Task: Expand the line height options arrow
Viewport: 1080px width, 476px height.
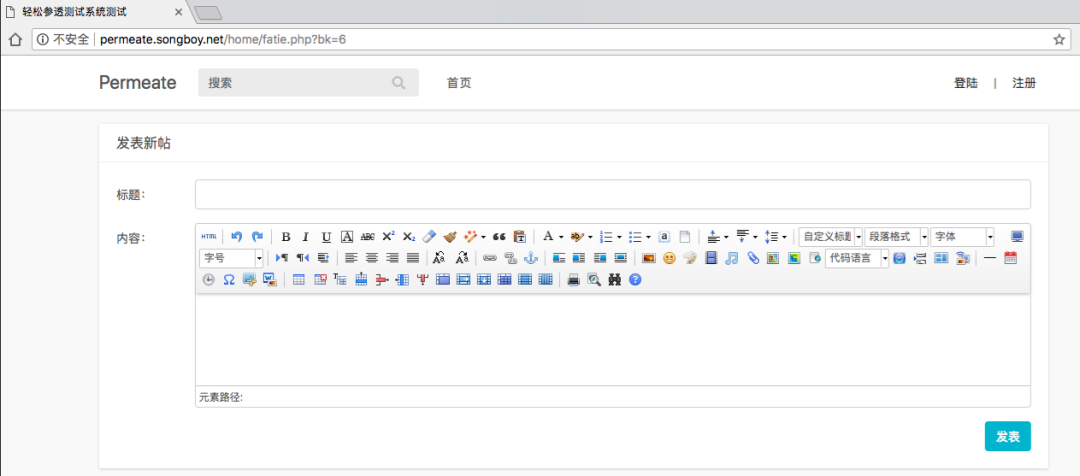Action: (x=784, y=238)
